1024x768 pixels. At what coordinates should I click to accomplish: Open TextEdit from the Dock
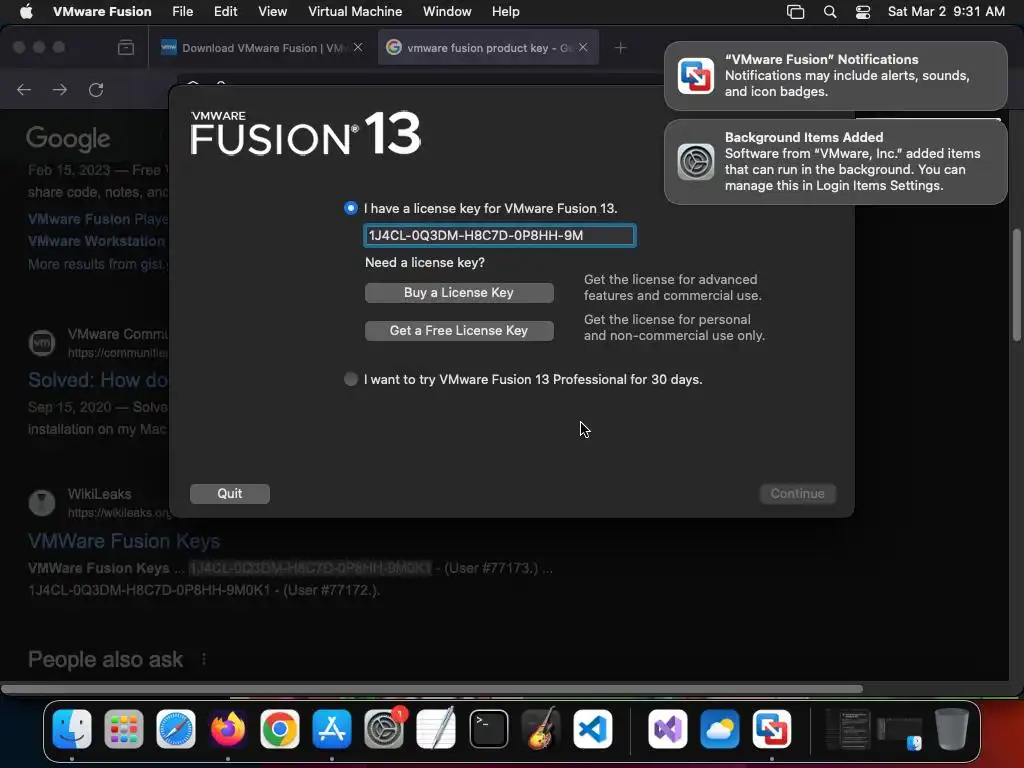click(x=436, y=729)
